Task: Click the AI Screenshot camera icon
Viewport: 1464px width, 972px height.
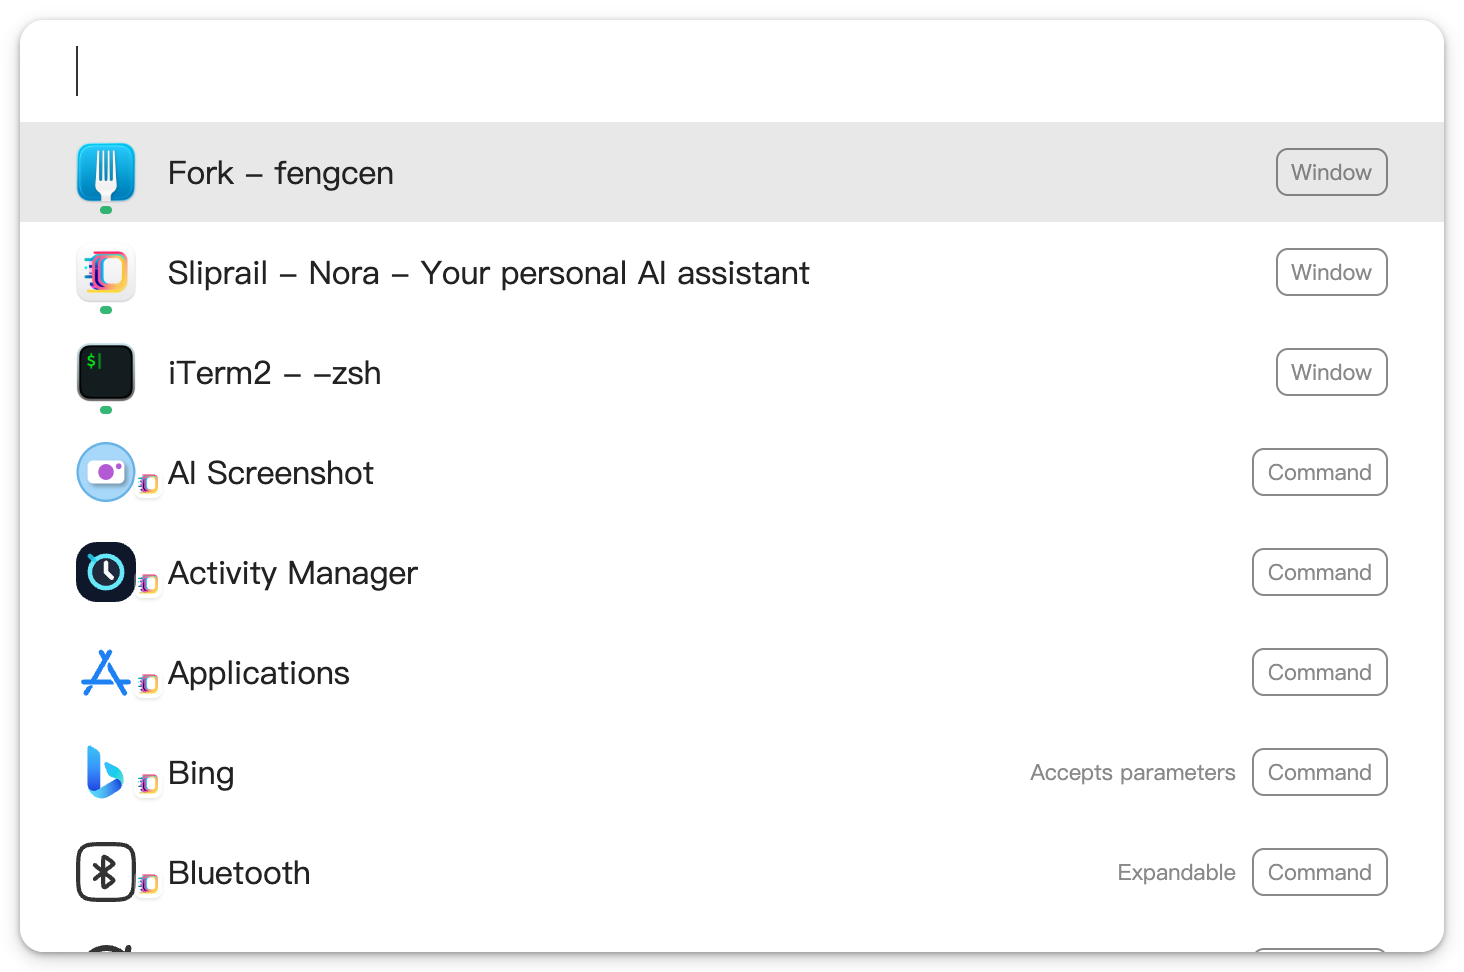Action: [106, 472]
